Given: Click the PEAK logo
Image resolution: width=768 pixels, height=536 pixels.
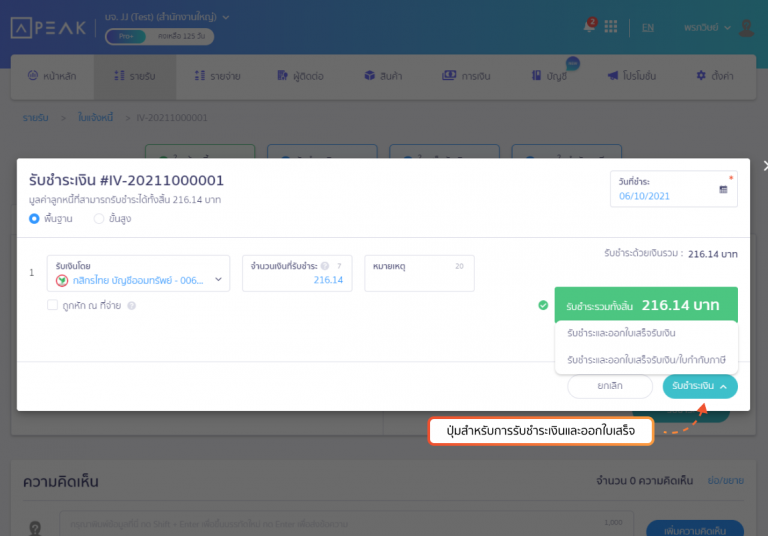Looking at the screenshot, I should tap(50, 27).
